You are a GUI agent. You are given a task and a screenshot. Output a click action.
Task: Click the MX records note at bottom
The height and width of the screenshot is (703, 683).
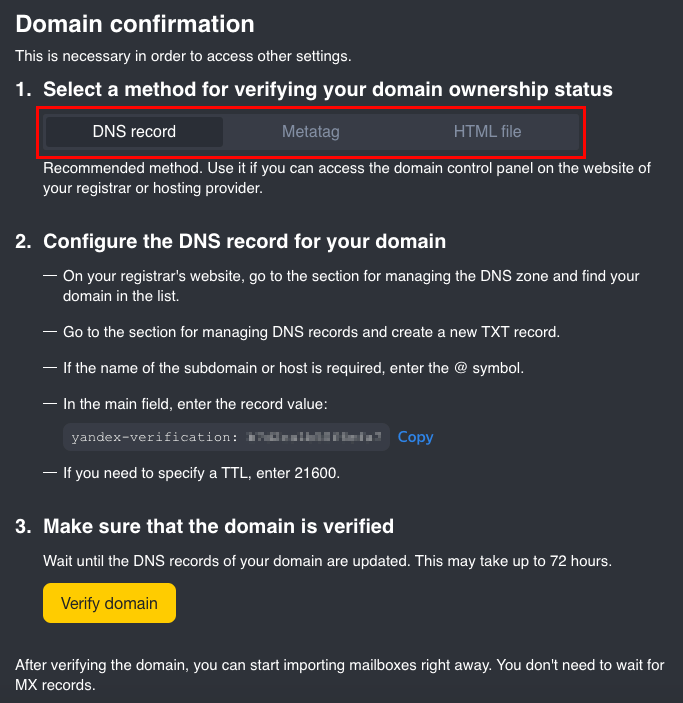click(339, 675)
